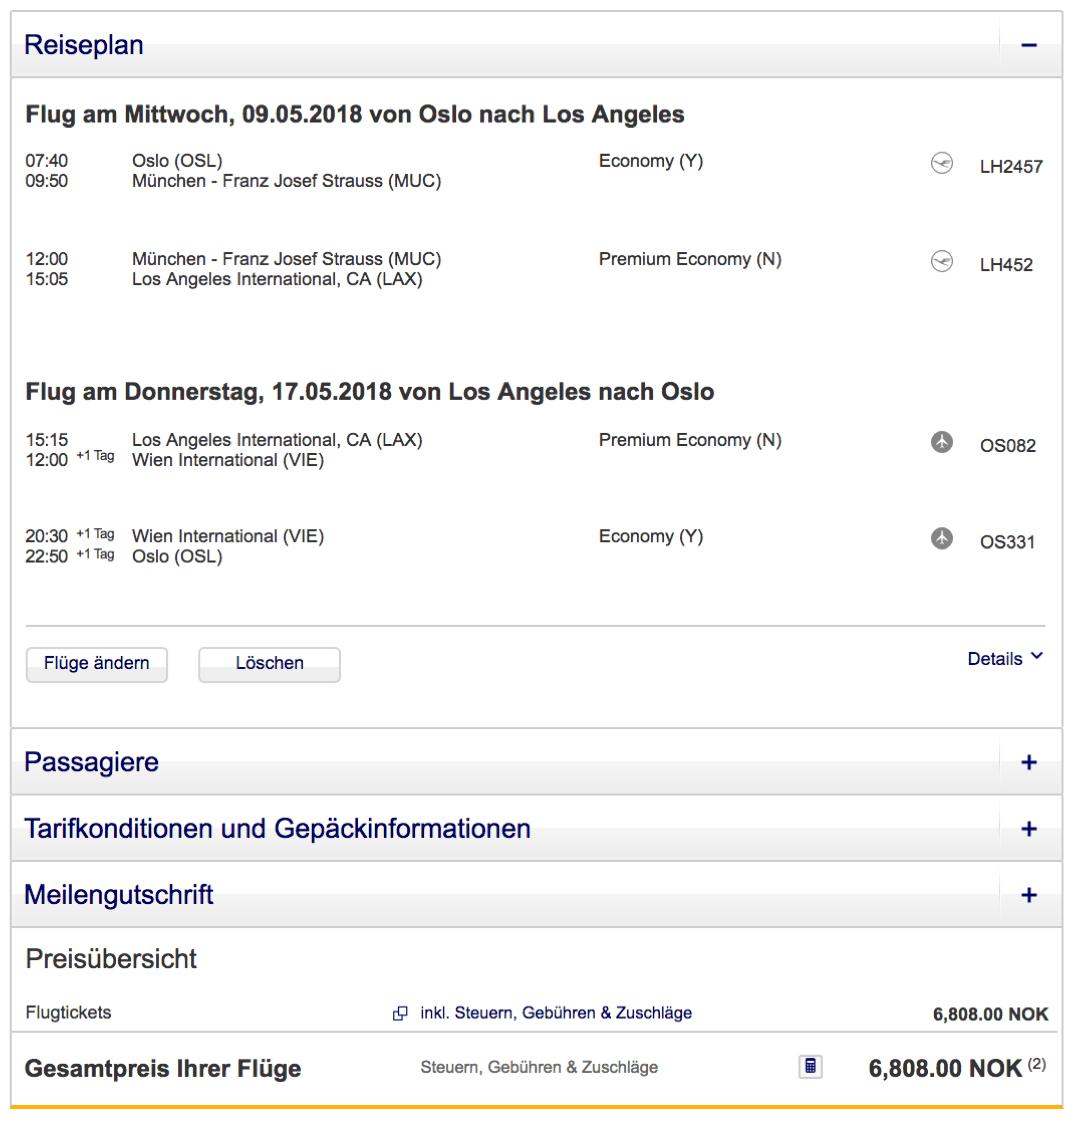This screenshot has width=1077, height=1125.
Task: Click Premium Economy (N) on Los Angeles–Wien leg
Action: (690, 440)
